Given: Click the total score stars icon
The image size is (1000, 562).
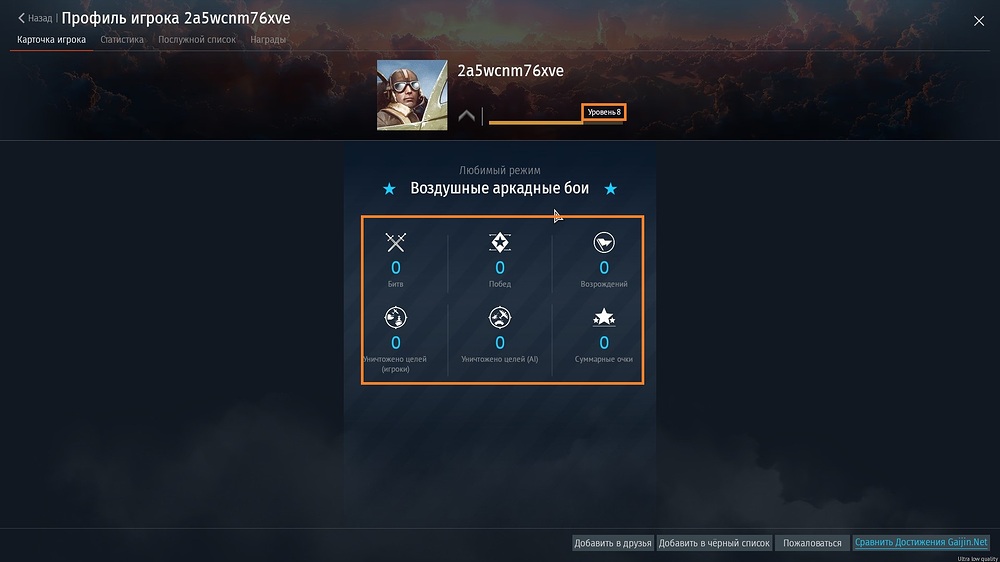Looking at the screenshot, I should tap(604, 317).
